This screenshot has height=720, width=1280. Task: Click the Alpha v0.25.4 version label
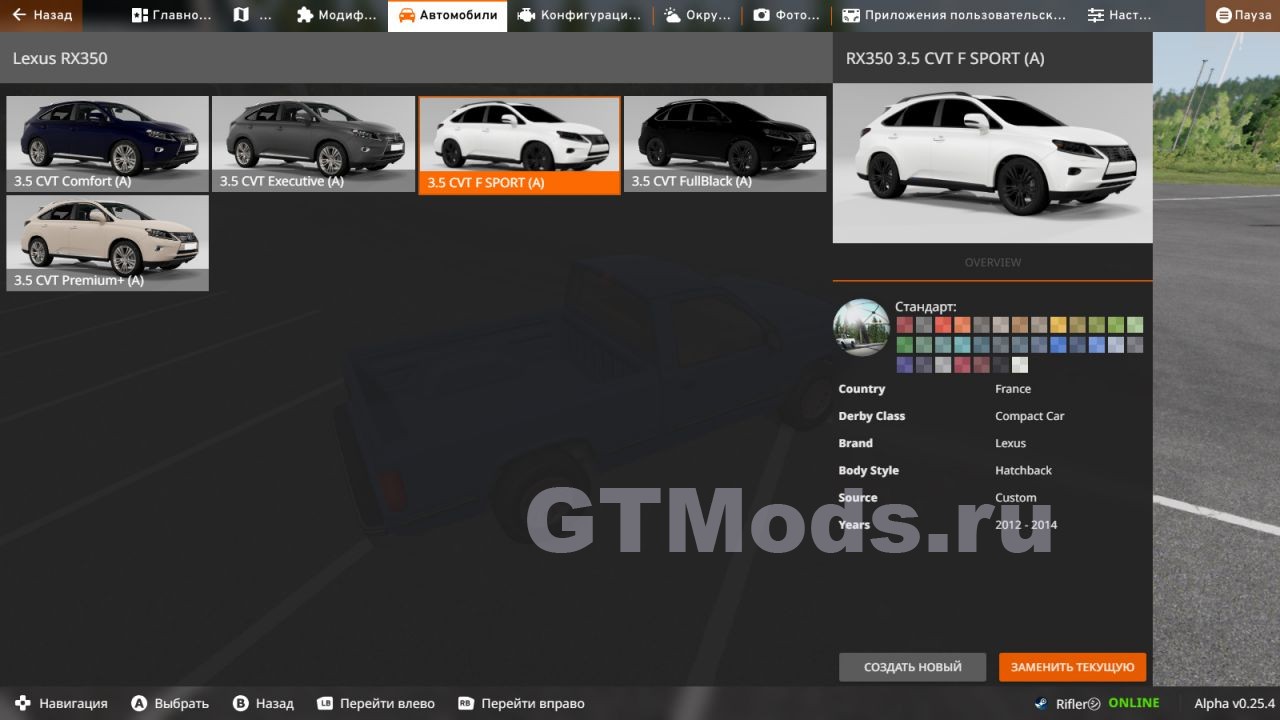[x=1235, y=703]
